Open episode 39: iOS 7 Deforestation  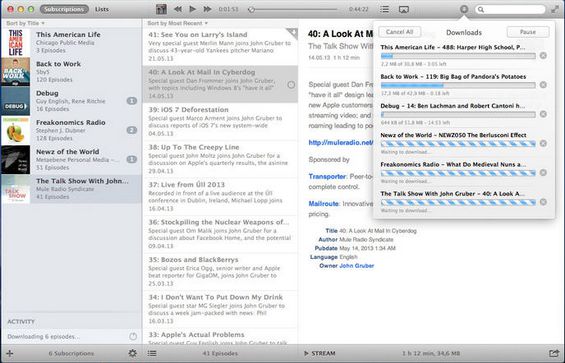coord(220,121)
